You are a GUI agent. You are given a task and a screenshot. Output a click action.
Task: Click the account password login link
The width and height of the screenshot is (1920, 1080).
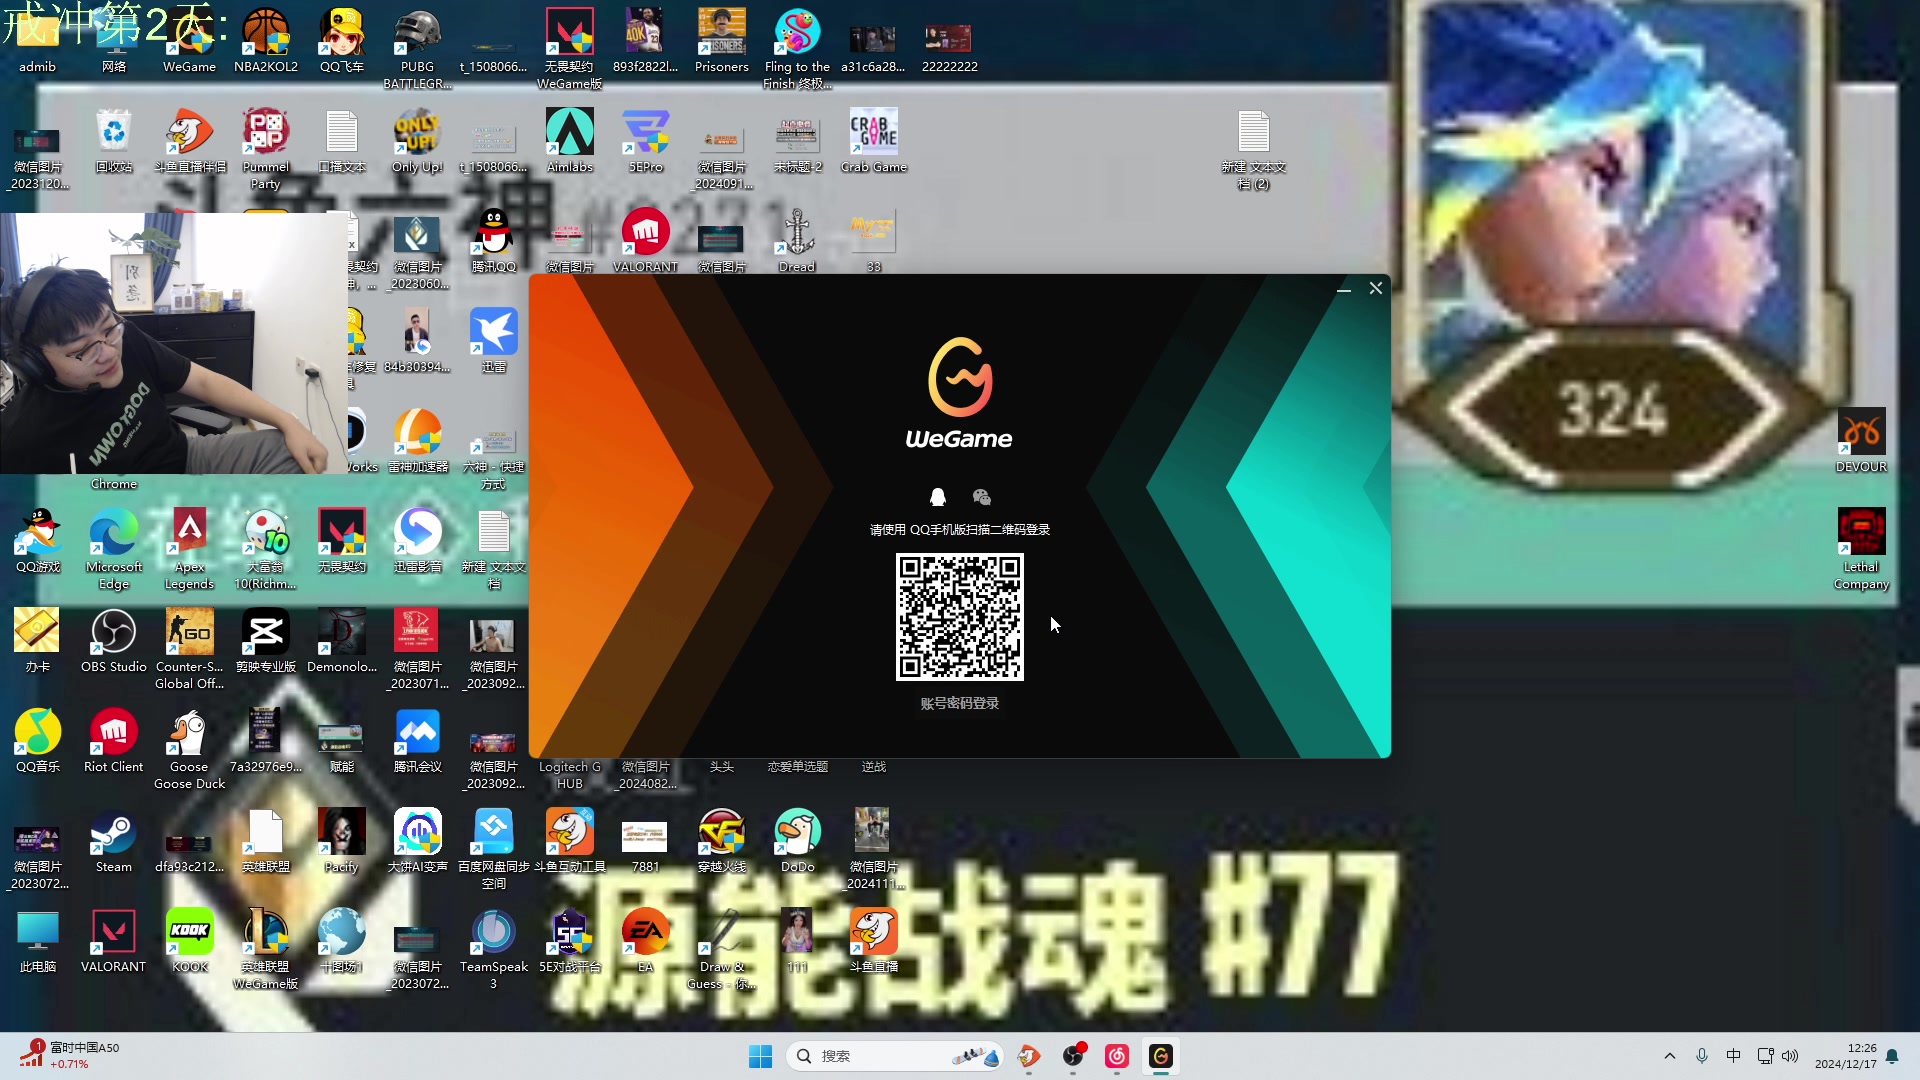(960, 703)
